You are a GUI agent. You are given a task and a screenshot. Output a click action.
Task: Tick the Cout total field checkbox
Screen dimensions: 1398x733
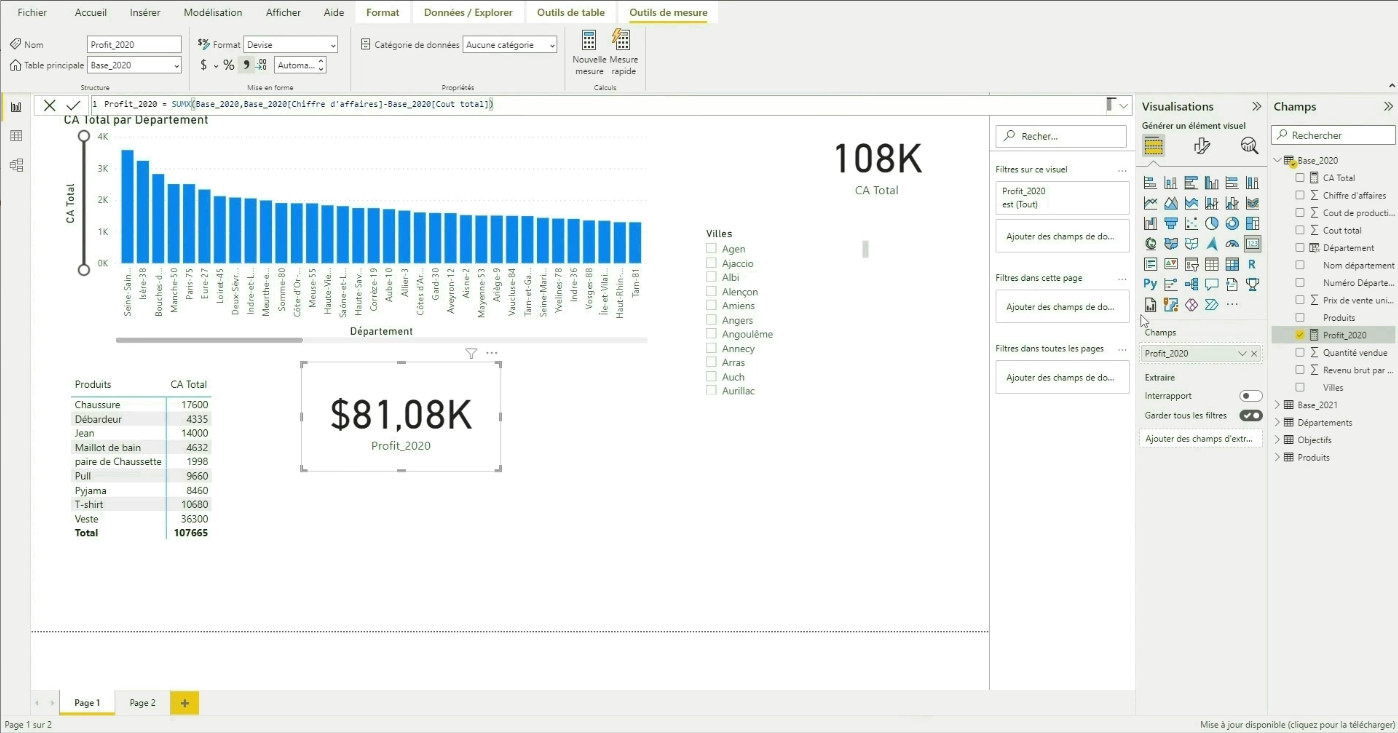pos(1300,230)
